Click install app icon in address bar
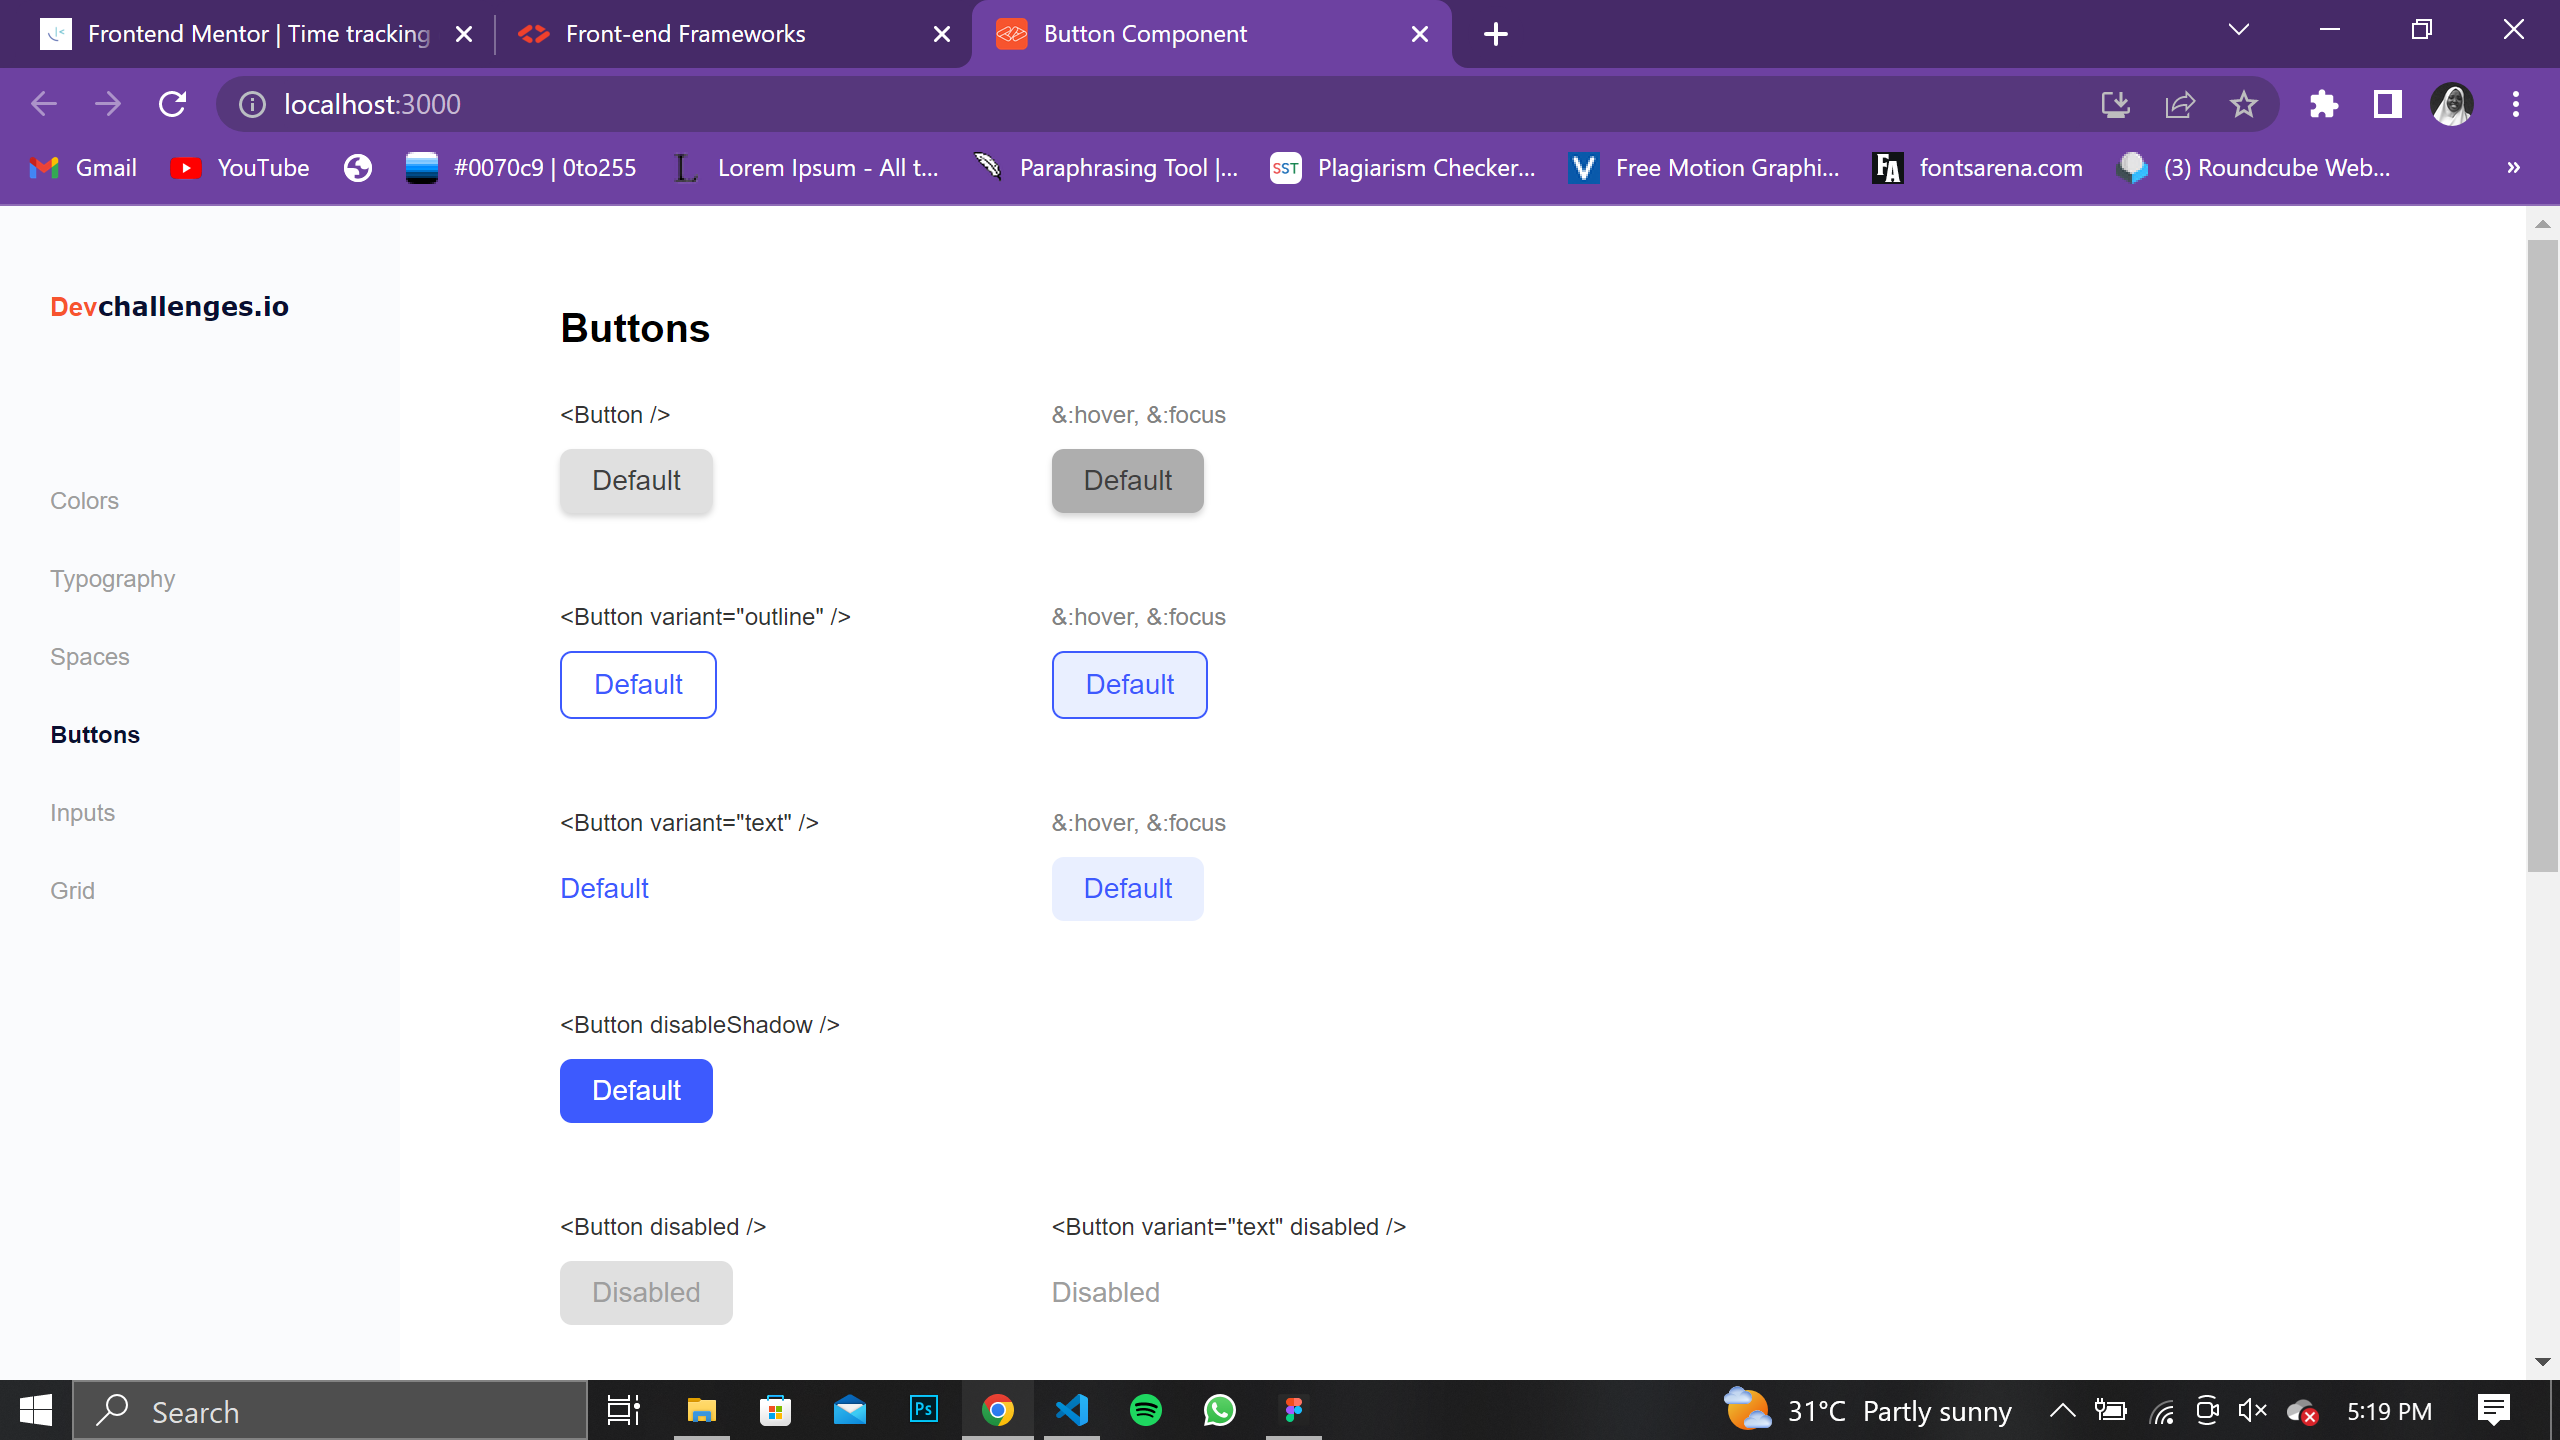Image resolution: width=2560 pixels, height=1440 pixels. (2115, 104)
